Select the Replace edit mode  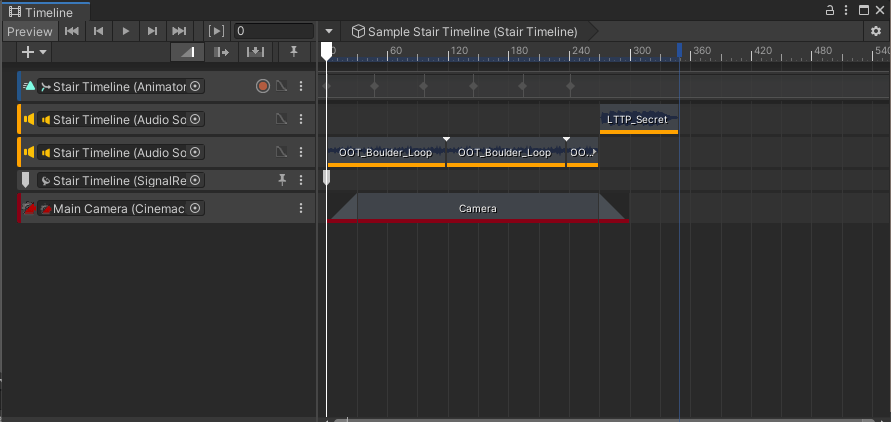[x=255, y=52]
